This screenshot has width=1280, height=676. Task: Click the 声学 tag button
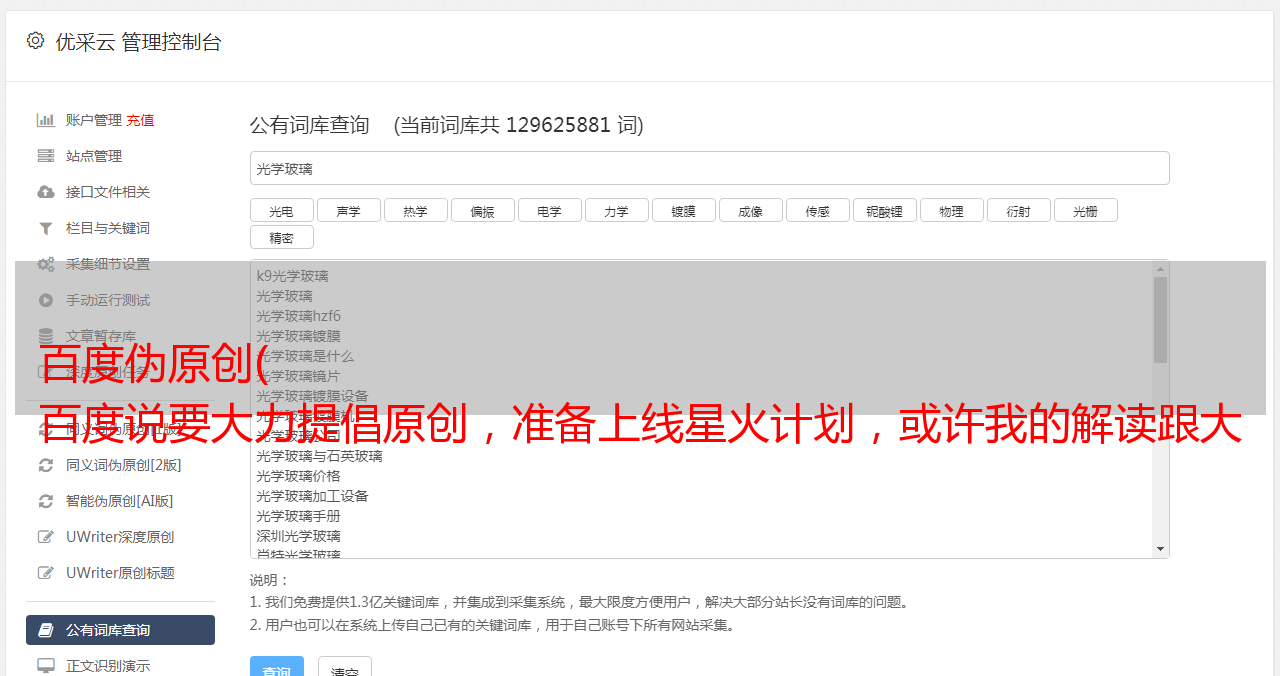coord(348,210)
